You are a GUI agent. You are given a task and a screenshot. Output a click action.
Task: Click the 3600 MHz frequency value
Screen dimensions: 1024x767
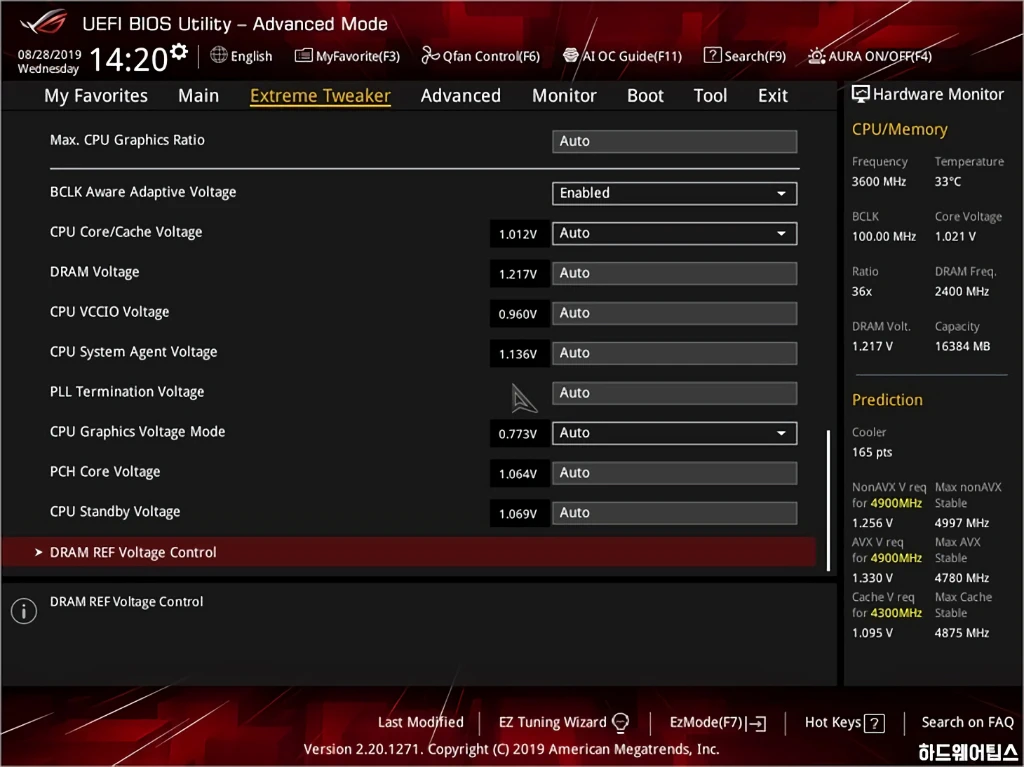coord(878,182)
